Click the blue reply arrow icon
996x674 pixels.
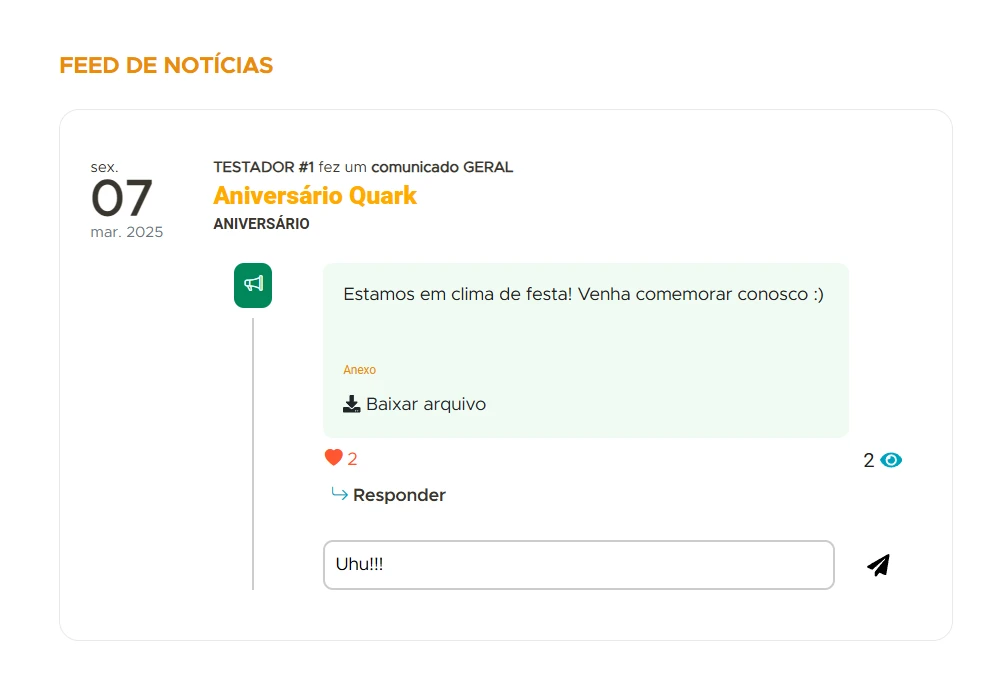click(339, 494)
